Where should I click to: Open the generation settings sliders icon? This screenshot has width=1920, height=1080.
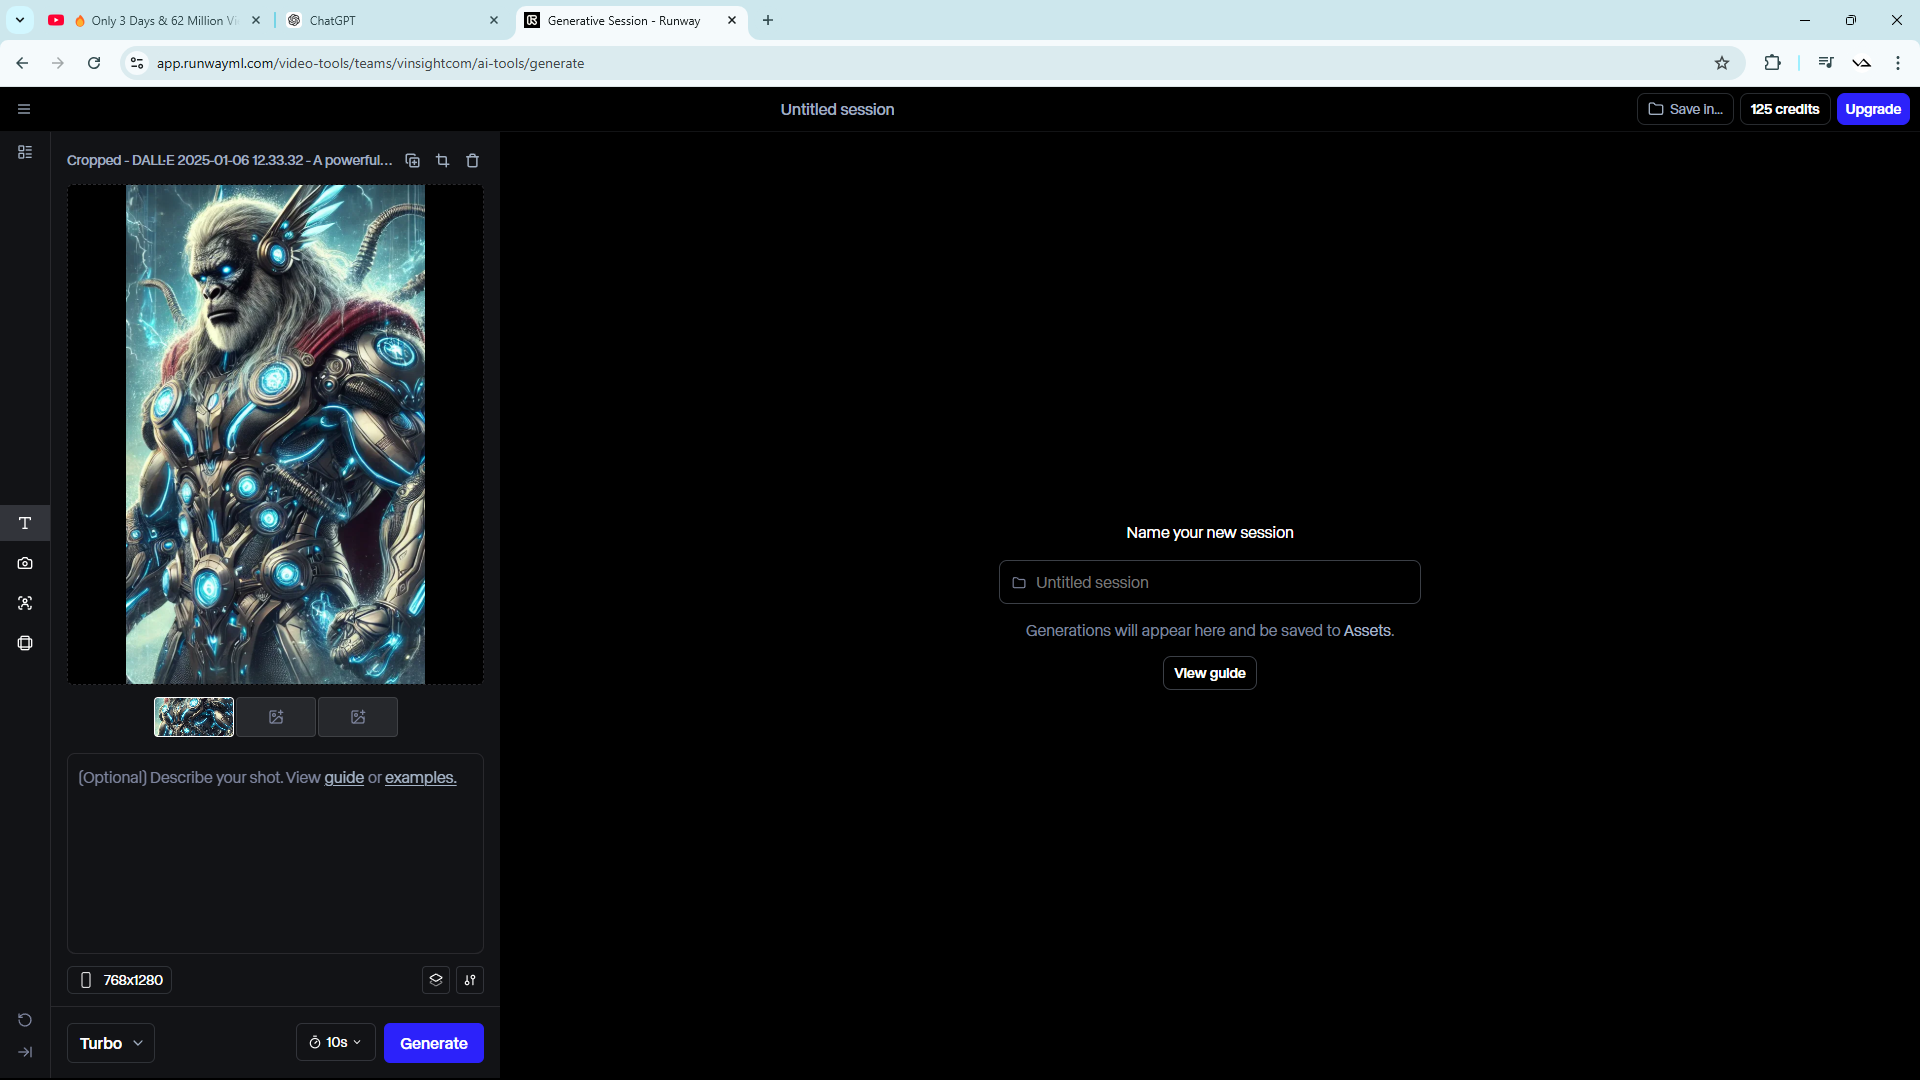click(470, 980)
